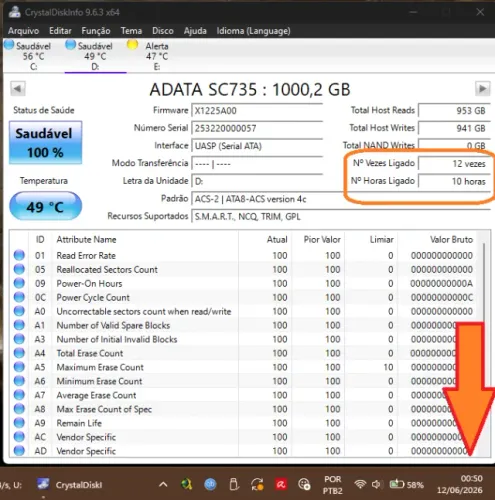Click Total Host Writes value 941 GB
This screenshot has height=500, width=495.
[x=454, y=128]
